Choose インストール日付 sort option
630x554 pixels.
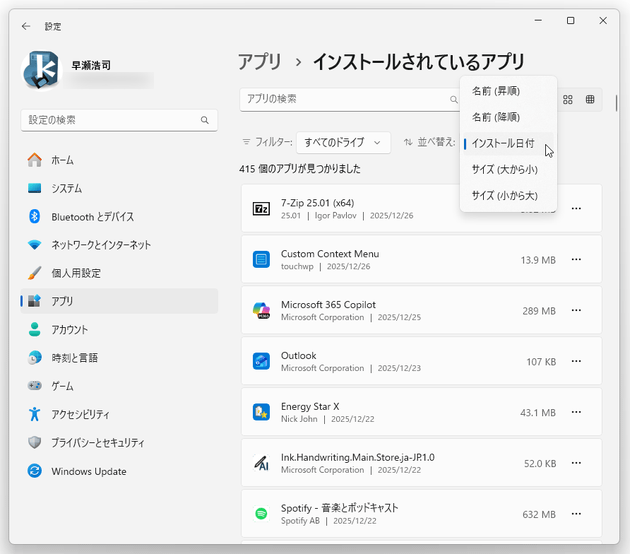tap(508, 143)
